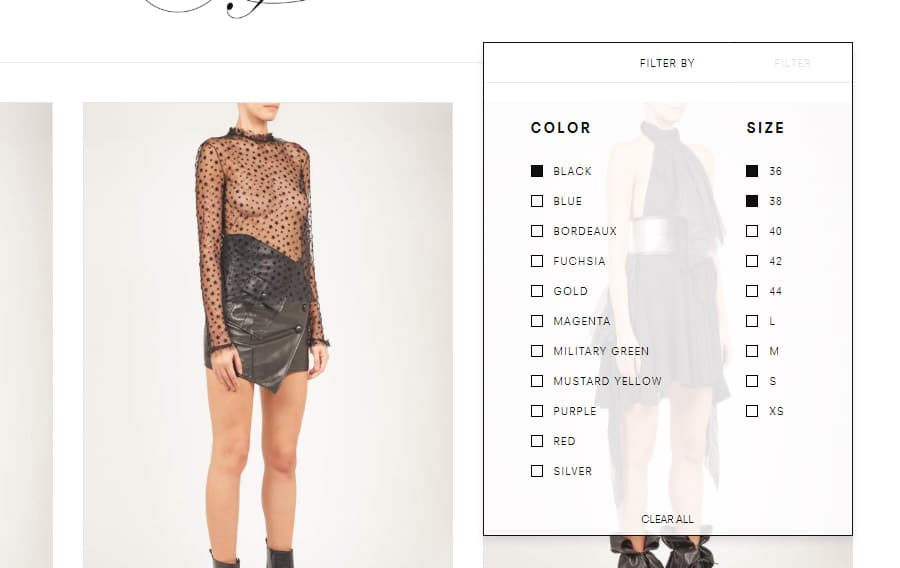Check the size 40 box
The width and height of the screenshot is (900, 568).
[752, 231]
